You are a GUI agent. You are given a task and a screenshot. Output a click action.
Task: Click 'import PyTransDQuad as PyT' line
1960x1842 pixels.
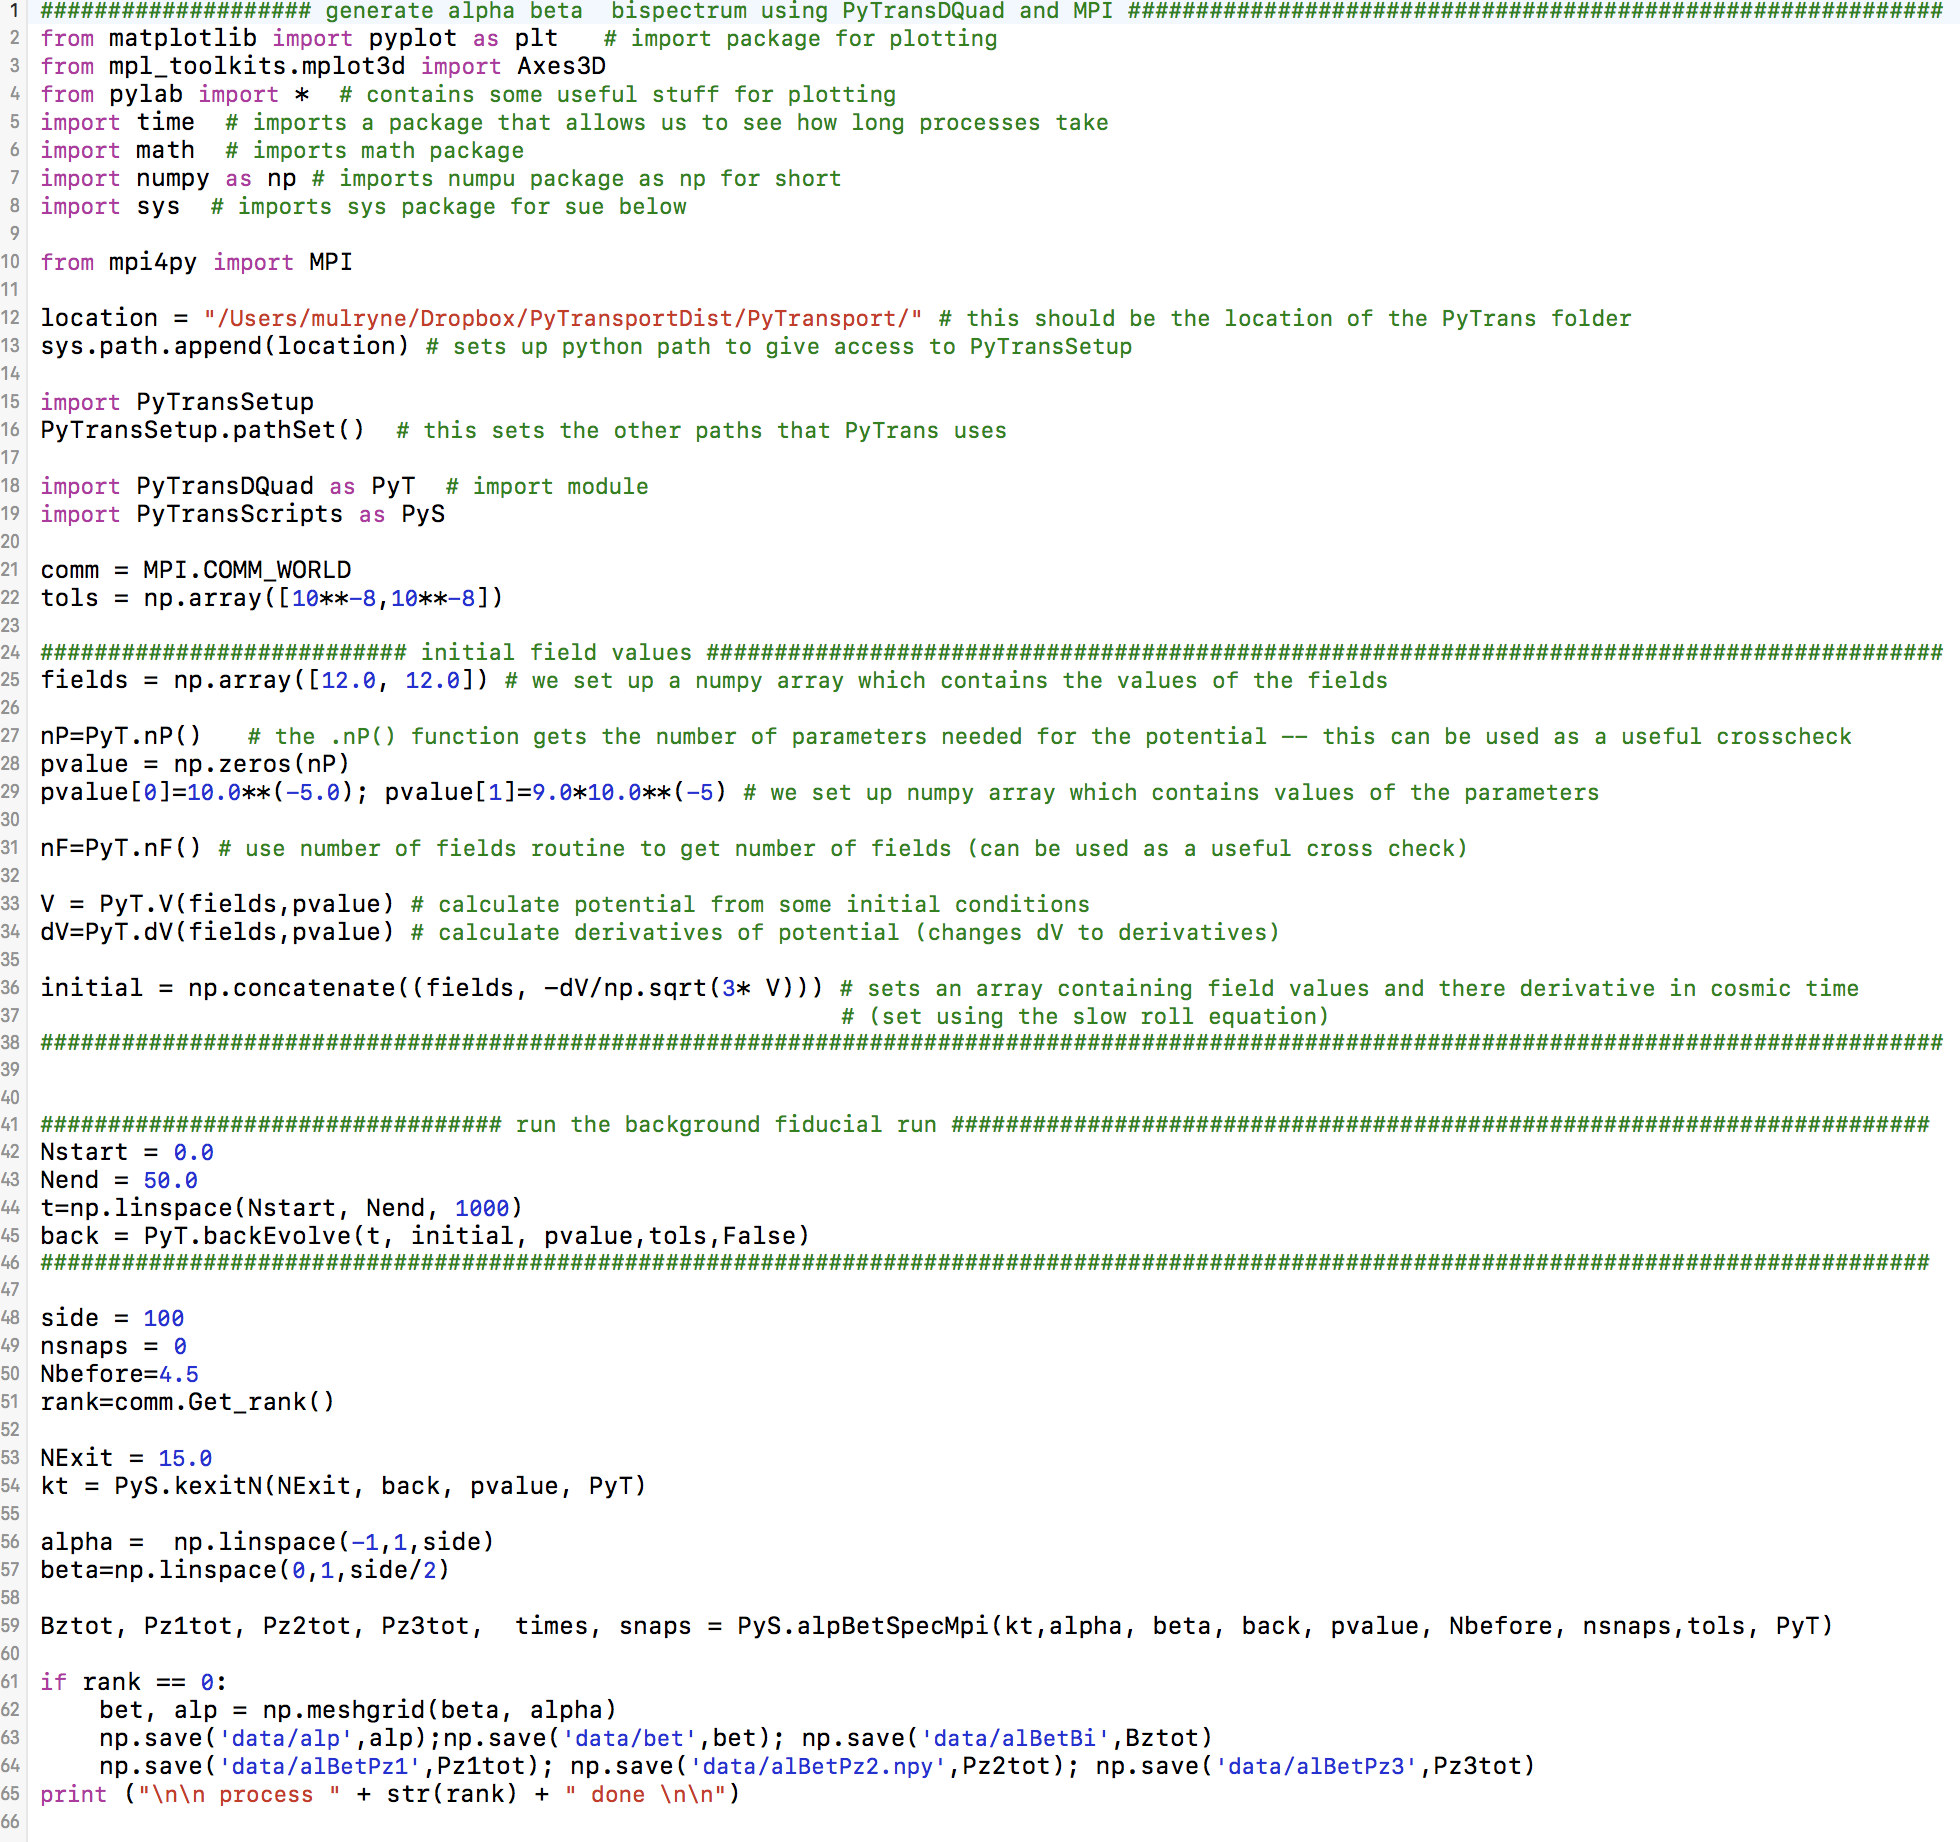(x=228, y=486)
